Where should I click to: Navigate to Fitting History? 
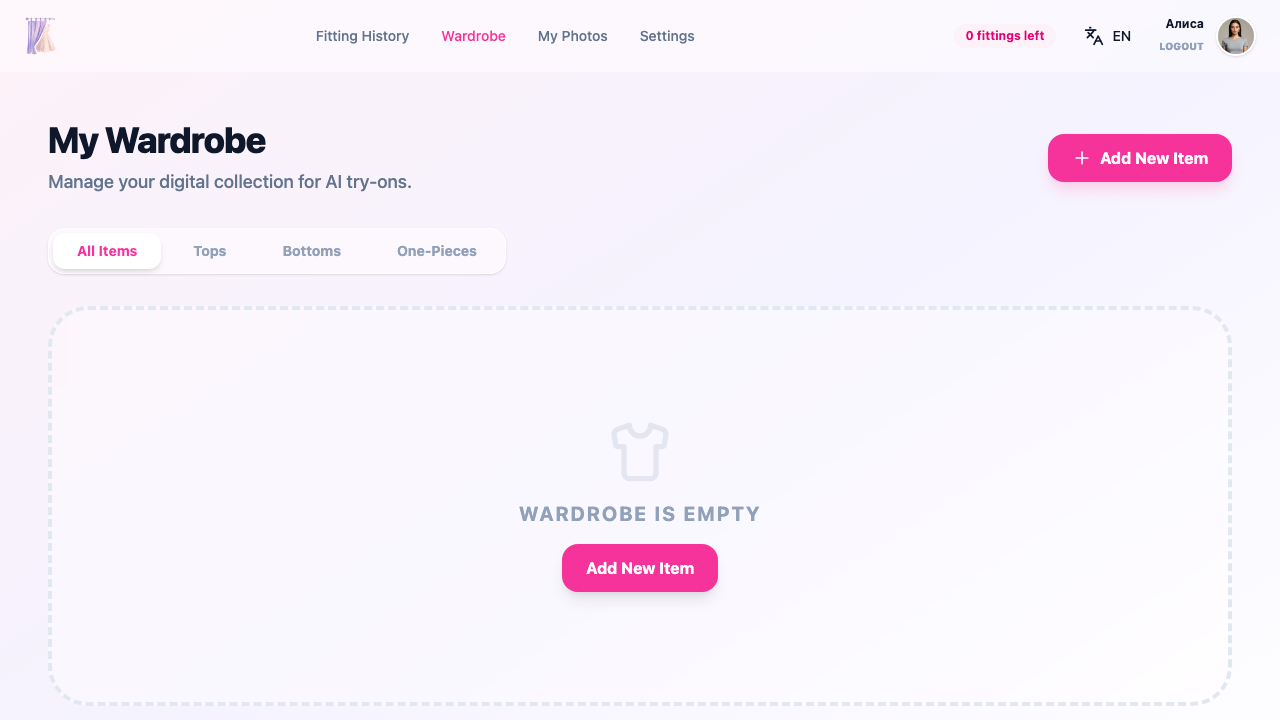coord(362,36)
